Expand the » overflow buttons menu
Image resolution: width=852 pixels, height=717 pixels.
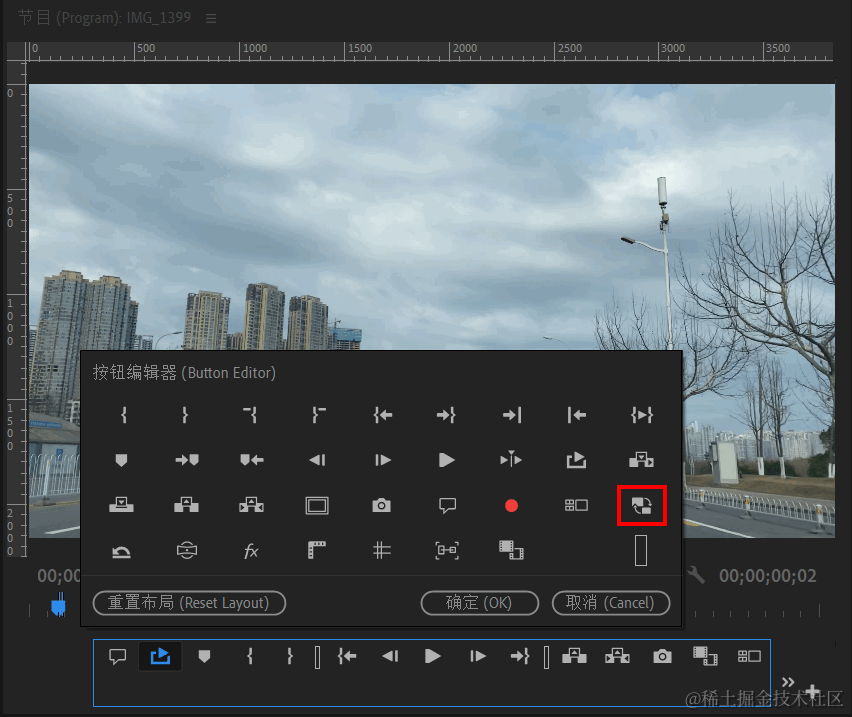788,682
